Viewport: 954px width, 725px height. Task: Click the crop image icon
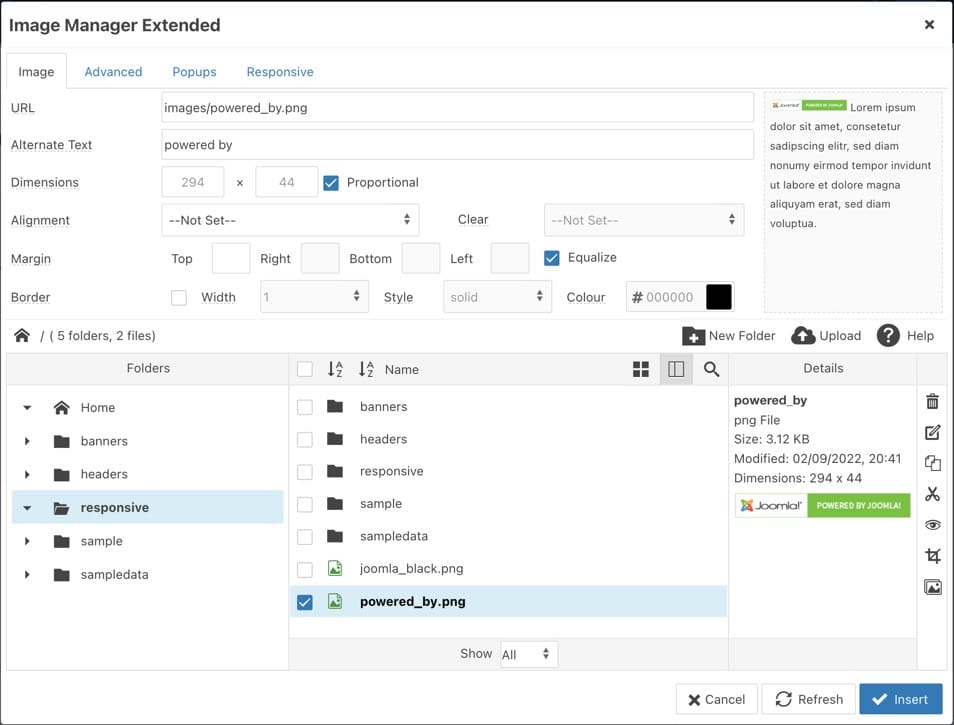click(932, 556)
